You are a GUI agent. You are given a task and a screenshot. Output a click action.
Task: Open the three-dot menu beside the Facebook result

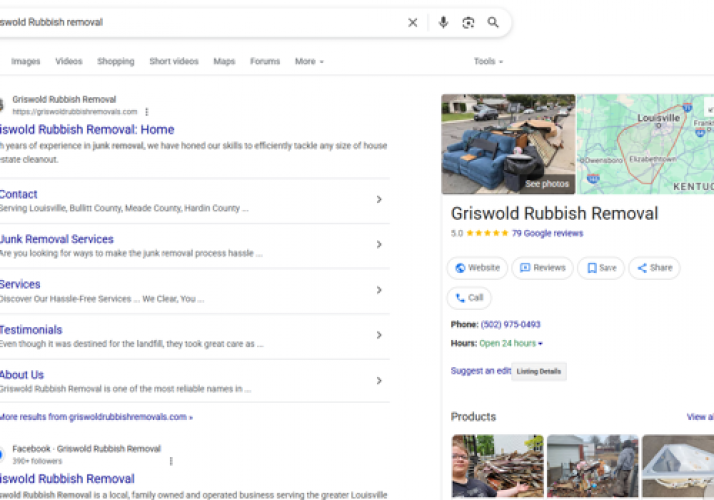pos(171,461)
